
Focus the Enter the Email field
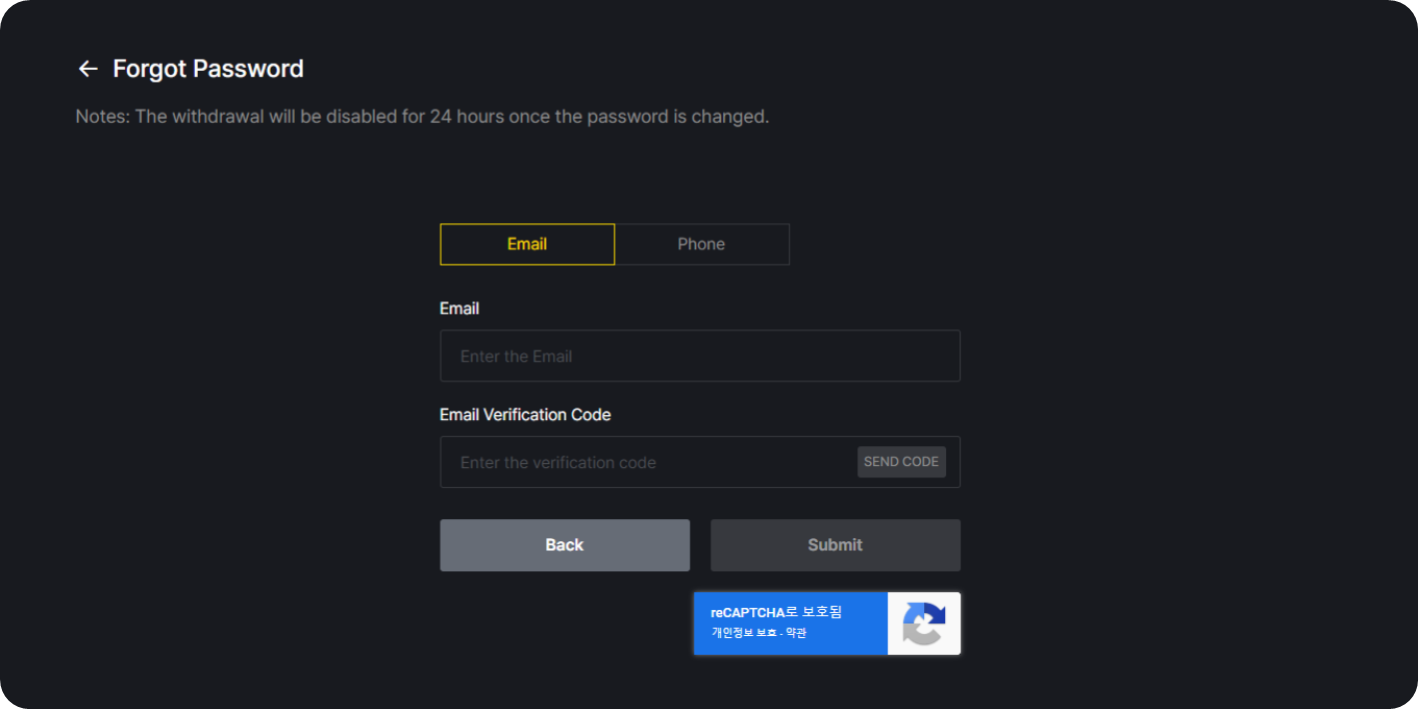(700, 356)
